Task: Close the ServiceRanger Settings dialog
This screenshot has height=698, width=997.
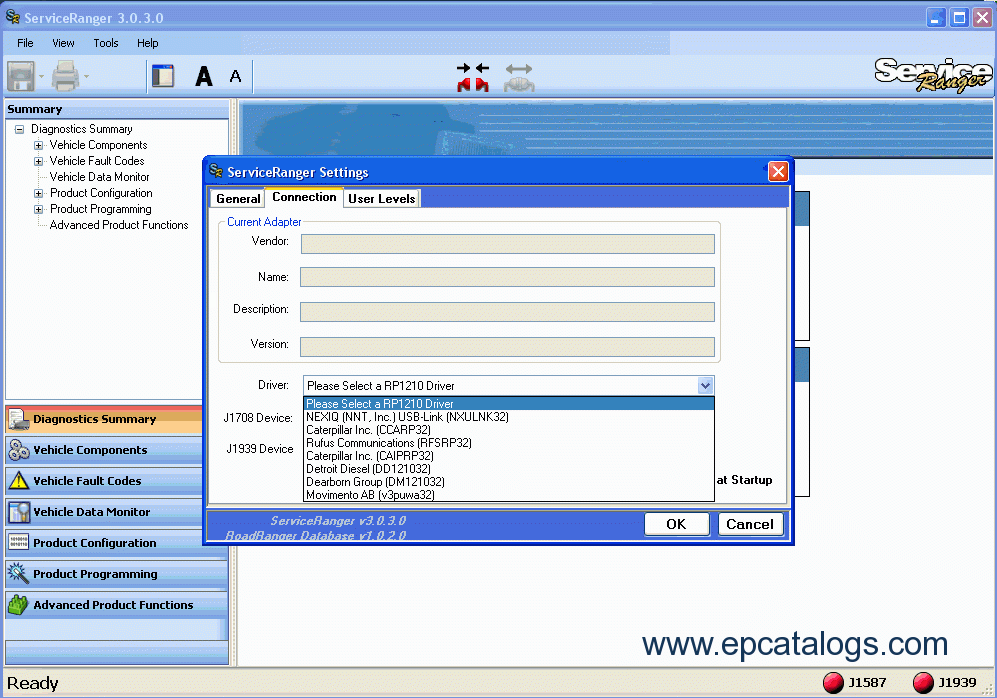Action: click(x=778, y=172)
